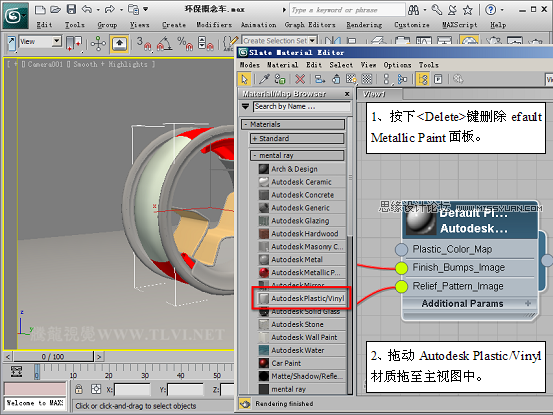Image resolution: width=553 pixels, height=415 pixels.
Task: Collapse the mental ray group
Action: click(x=297, y=155)
